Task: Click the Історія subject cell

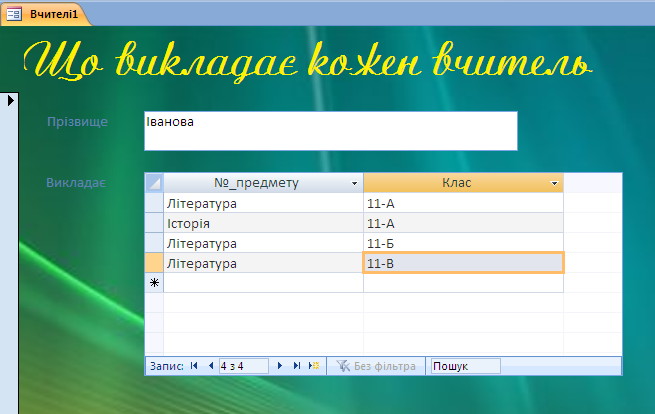Action: 264,223
